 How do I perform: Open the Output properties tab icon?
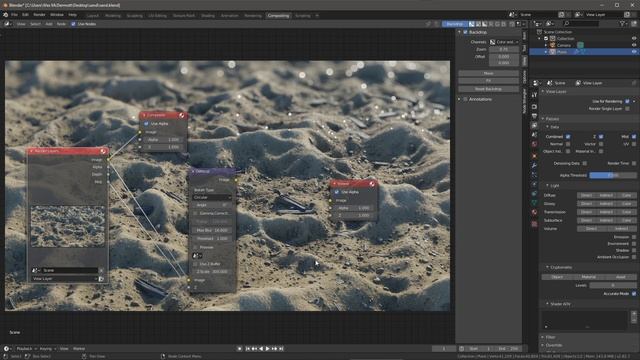point(534,116)
